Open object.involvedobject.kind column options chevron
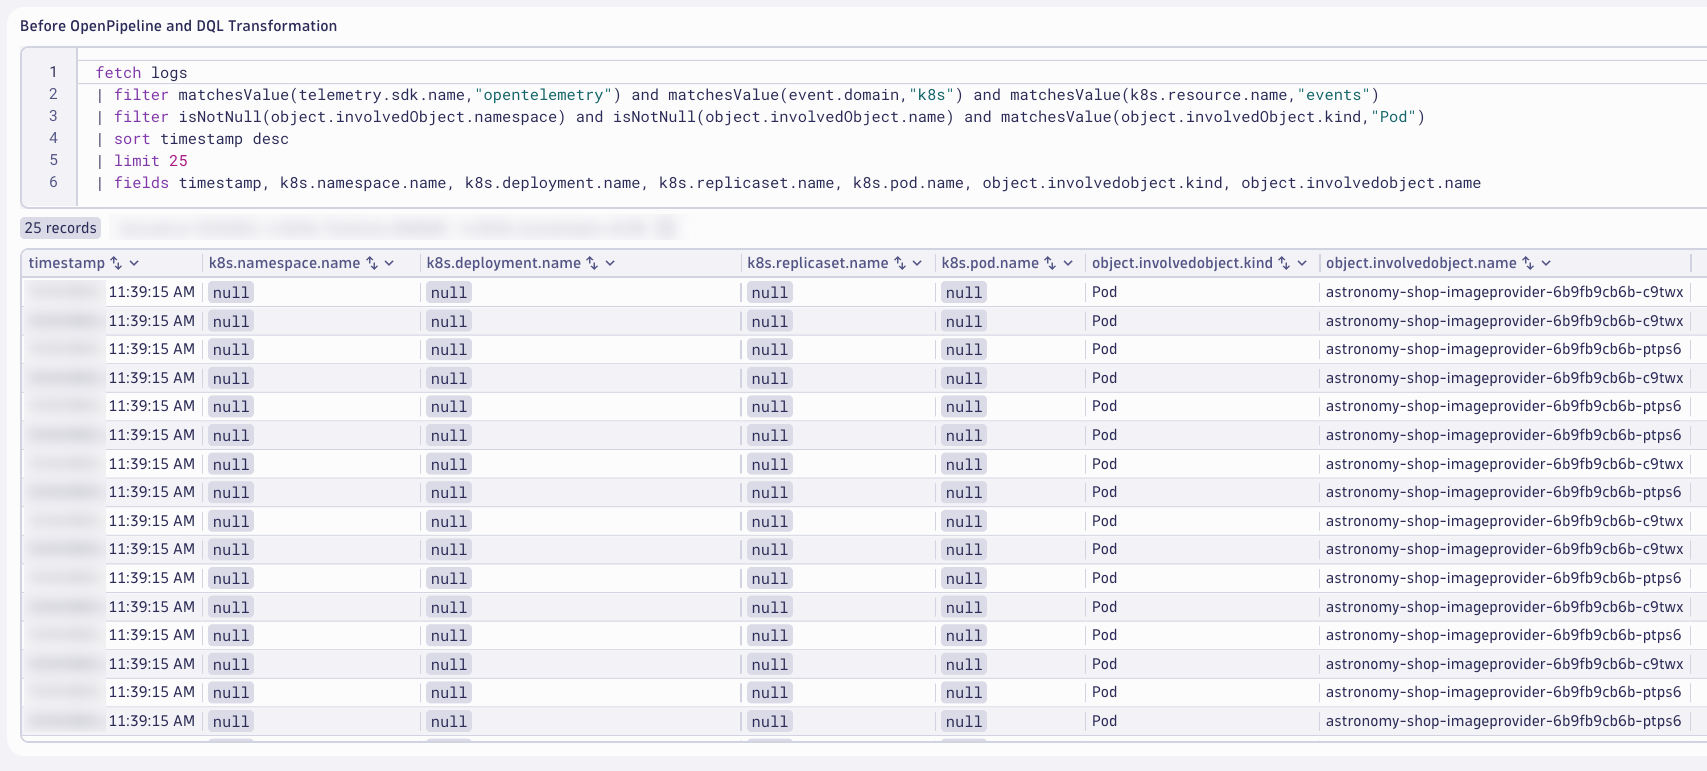Viewport: 1707px width, 771px height. point(1302,263)
